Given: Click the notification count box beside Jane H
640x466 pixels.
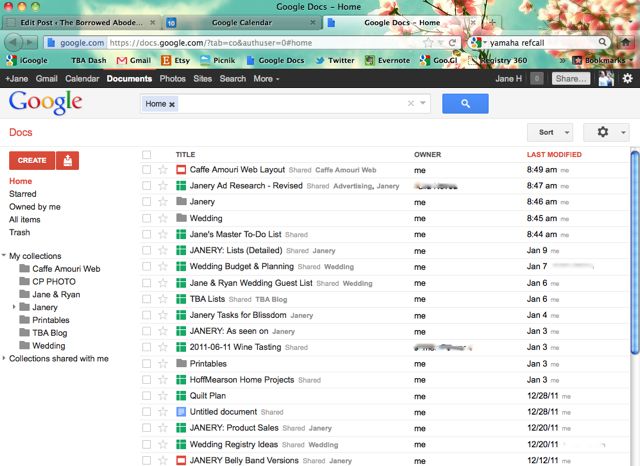Looking at the screenshot, I should [536, 78].
